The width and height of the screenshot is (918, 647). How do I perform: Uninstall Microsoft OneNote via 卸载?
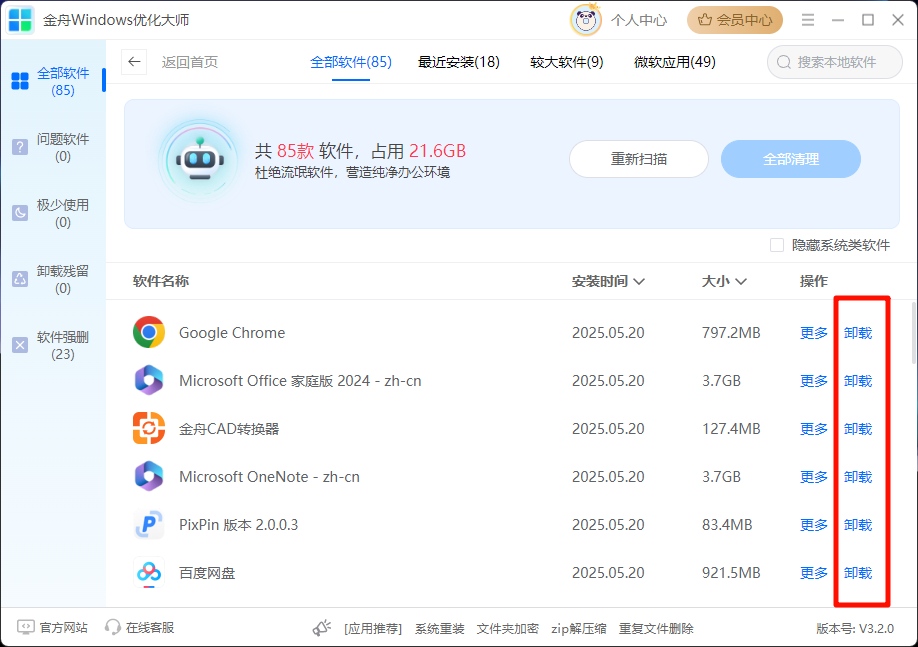tap(858, 477)
